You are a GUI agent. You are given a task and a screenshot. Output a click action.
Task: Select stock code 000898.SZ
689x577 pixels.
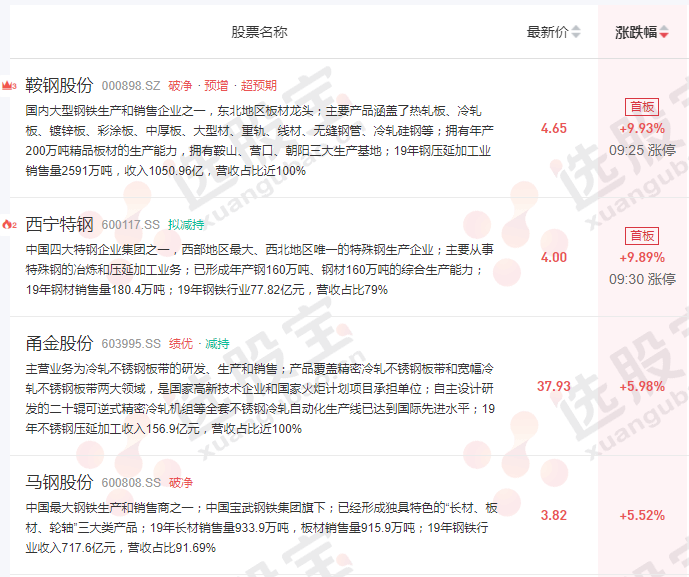(131, 86)
